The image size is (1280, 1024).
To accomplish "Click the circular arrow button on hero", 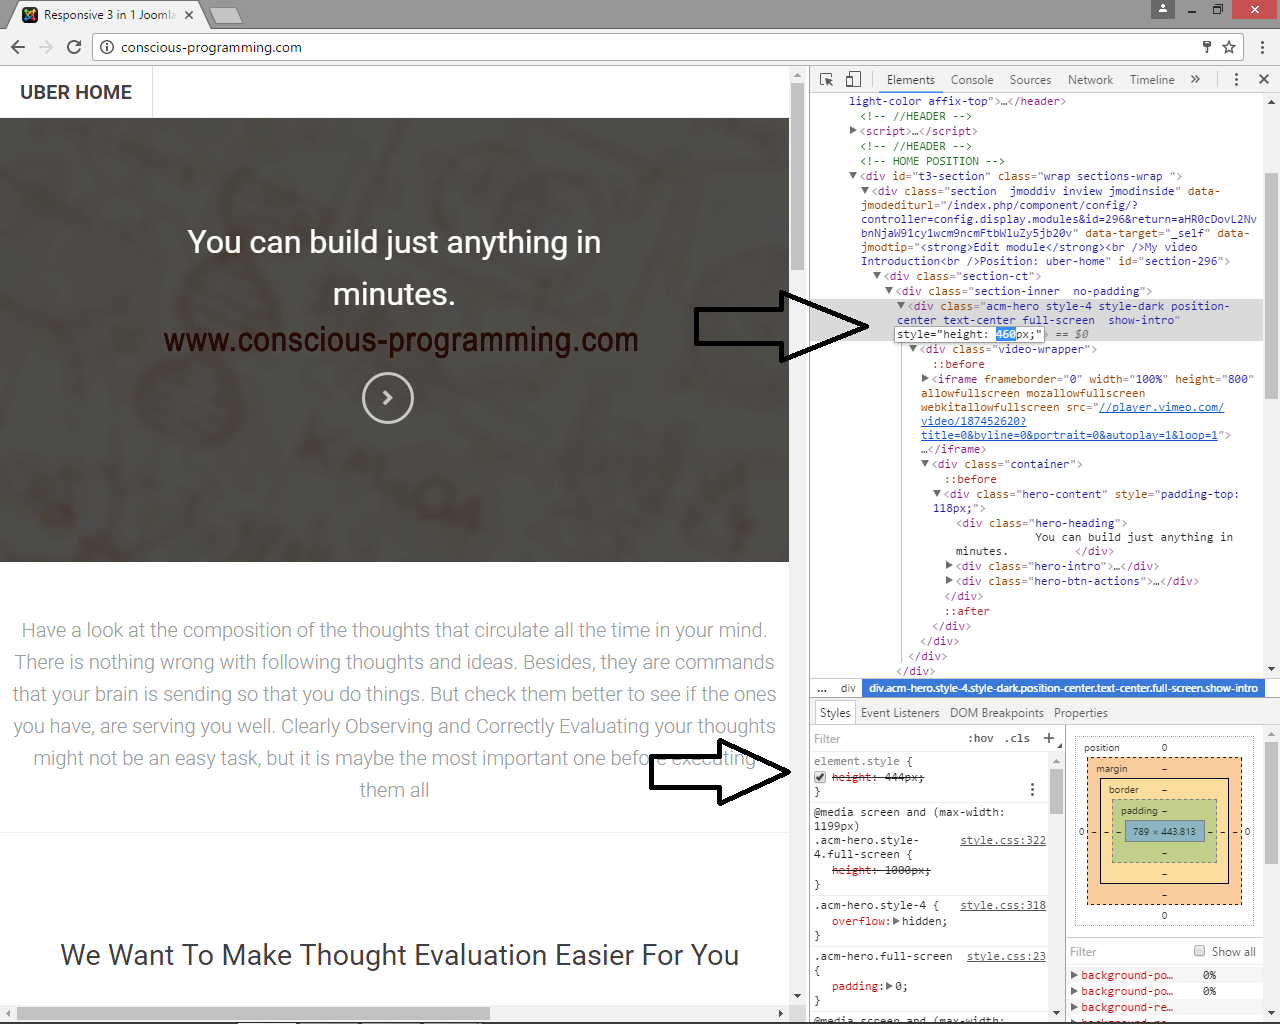I will pyautogui.click(x=388, y=398).
